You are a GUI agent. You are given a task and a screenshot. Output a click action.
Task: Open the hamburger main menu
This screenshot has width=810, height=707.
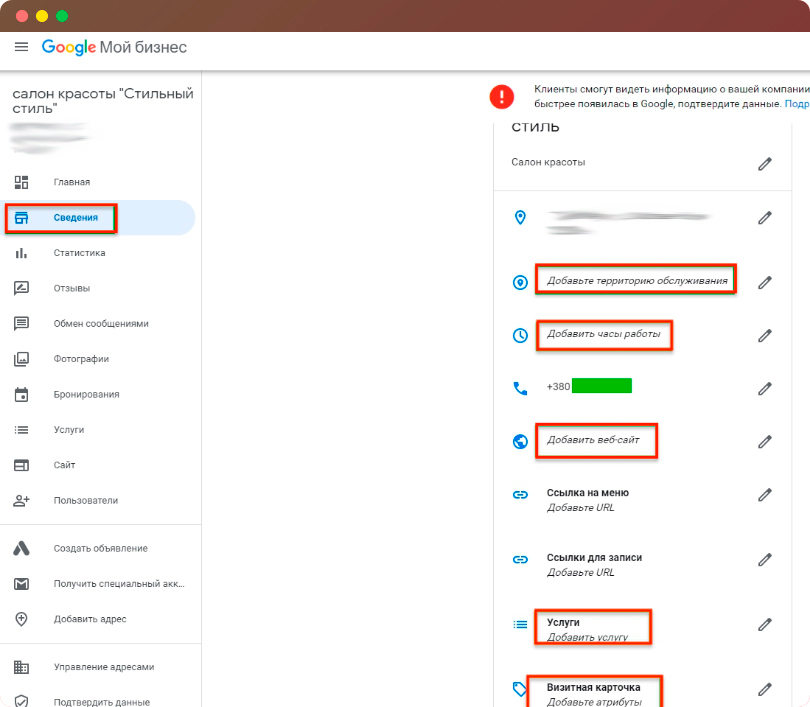[x=21, y=47]
